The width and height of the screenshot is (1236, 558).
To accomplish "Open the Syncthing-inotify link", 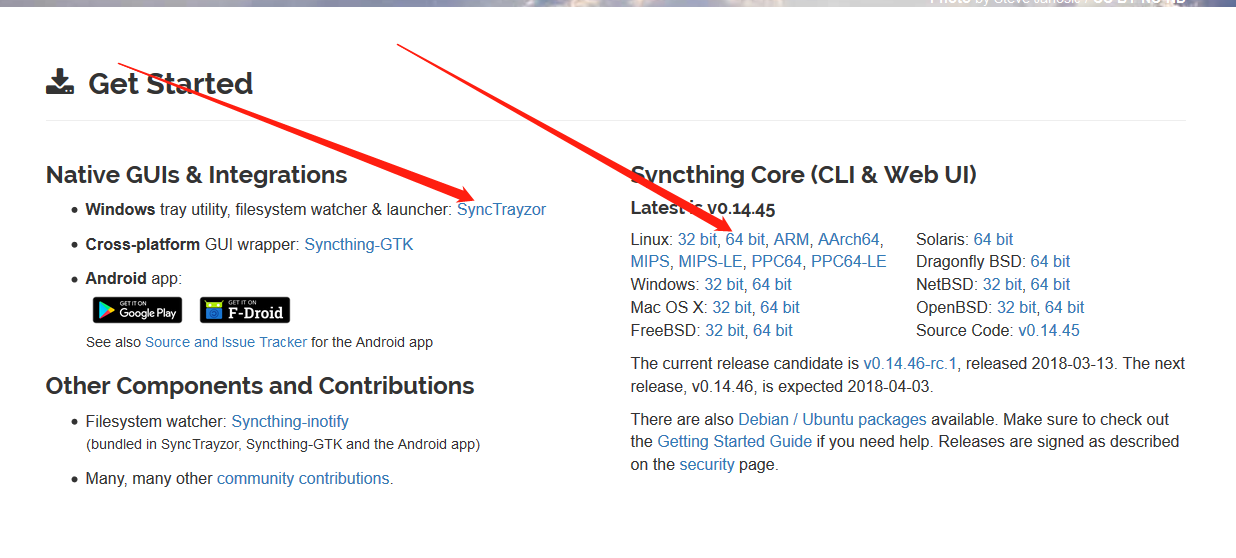I will (x=290, y=422).
